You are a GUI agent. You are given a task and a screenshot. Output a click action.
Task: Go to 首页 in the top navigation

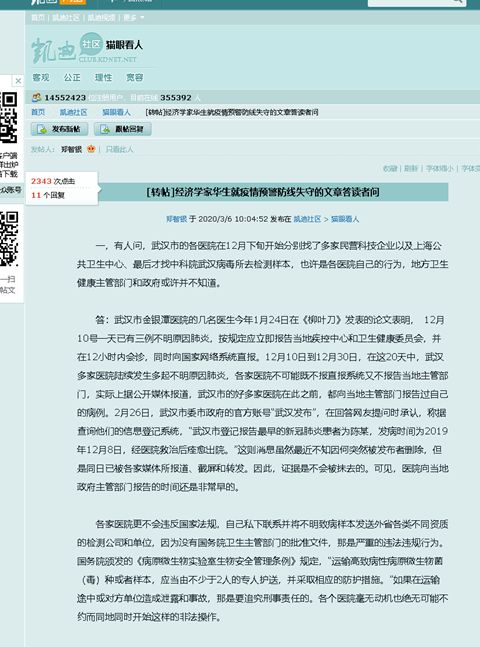pos(38,18)
